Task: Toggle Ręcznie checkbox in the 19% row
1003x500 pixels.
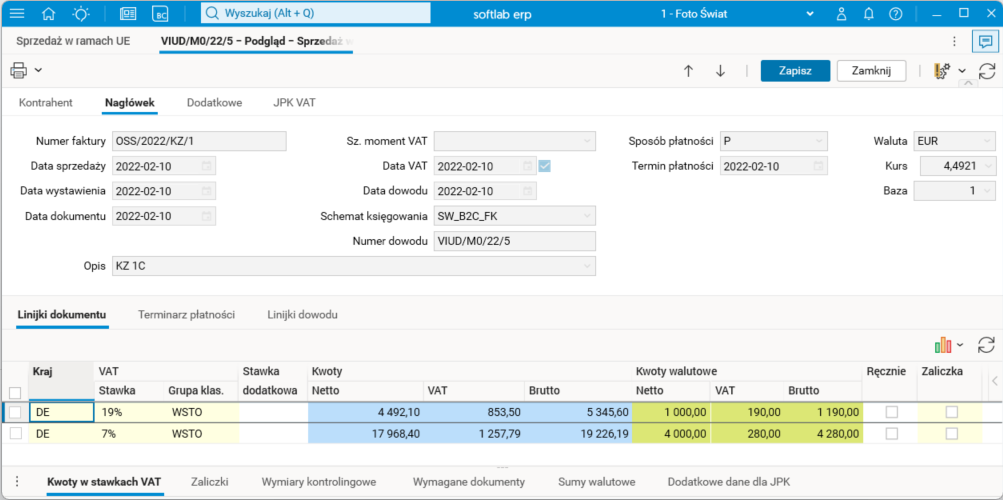Action: coord(891,413)
